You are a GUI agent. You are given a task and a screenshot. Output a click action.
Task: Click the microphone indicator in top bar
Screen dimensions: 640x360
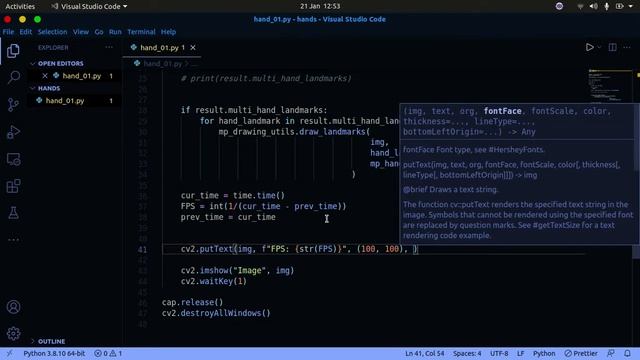[x=607, y=7]
